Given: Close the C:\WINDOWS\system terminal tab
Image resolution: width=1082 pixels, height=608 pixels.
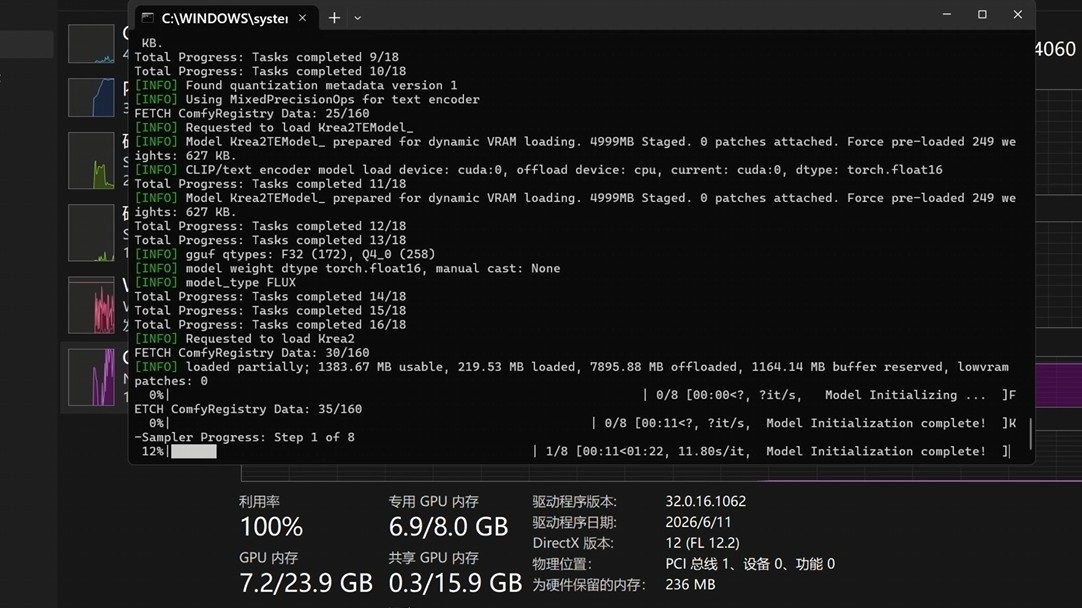Looking at the screenshot, I should coord(302,18).
